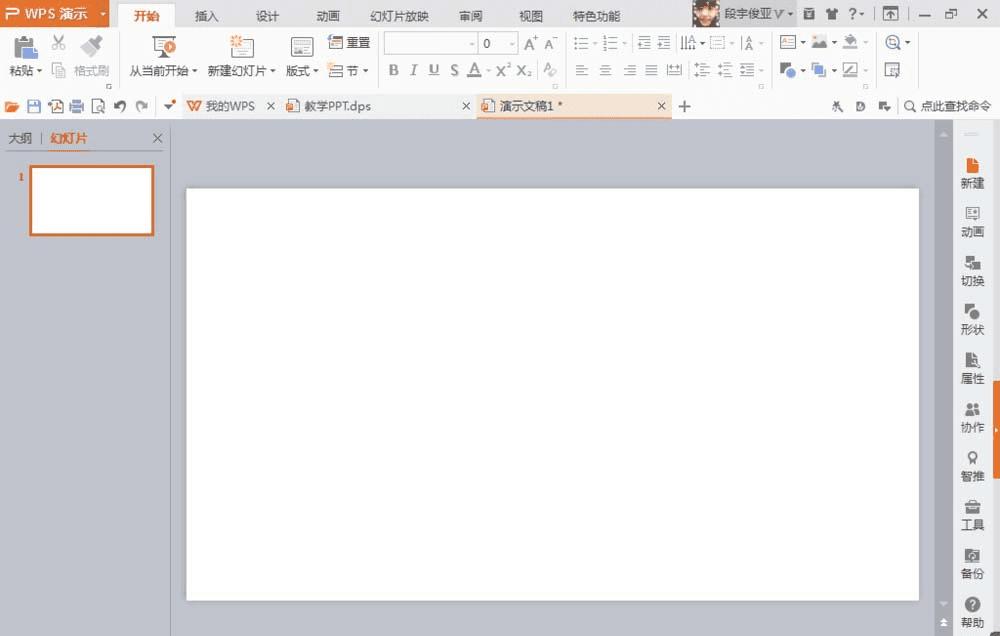Open the user account 段宇俊亚 dropdown
This screenshot has height=636, width=1000.
tap(790, 13)
